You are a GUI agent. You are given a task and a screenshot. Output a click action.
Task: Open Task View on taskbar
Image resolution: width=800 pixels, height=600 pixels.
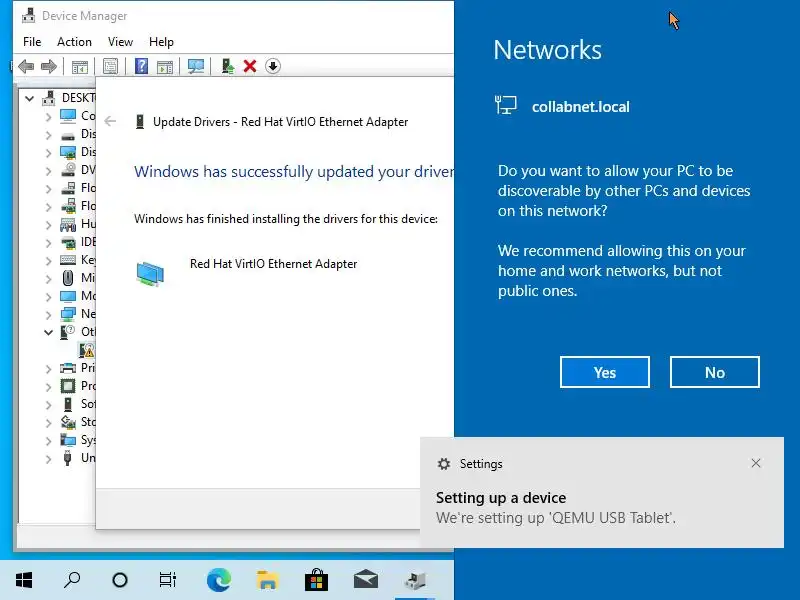tap(167, 580)
